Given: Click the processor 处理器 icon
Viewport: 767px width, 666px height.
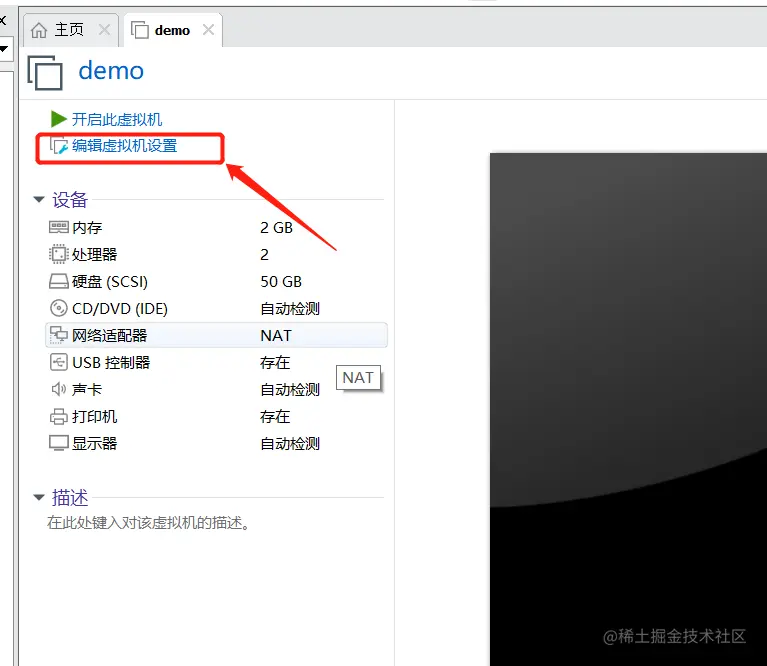Looking at the screenshot, I should [x=59, y=254].
